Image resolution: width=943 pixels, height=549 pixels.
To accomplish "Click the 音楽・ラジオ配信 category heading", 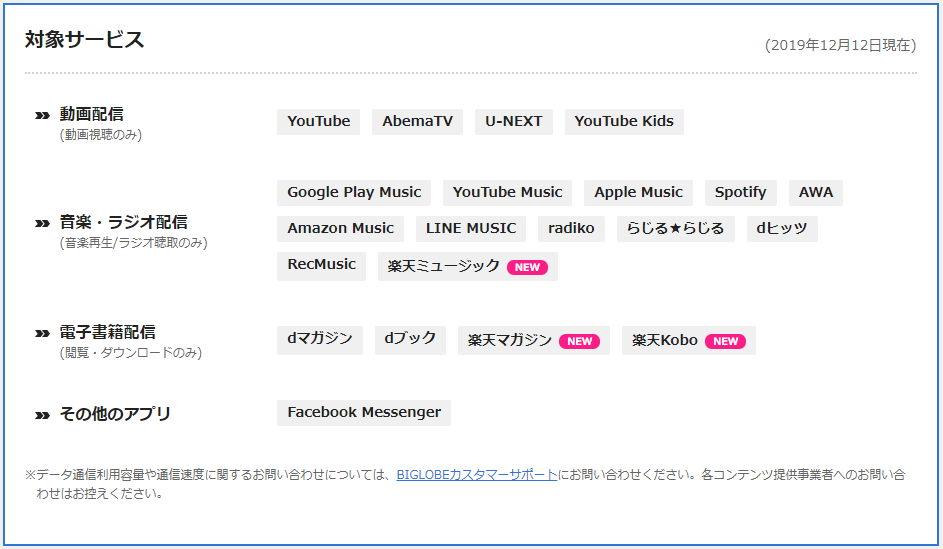I will [123, 222].
